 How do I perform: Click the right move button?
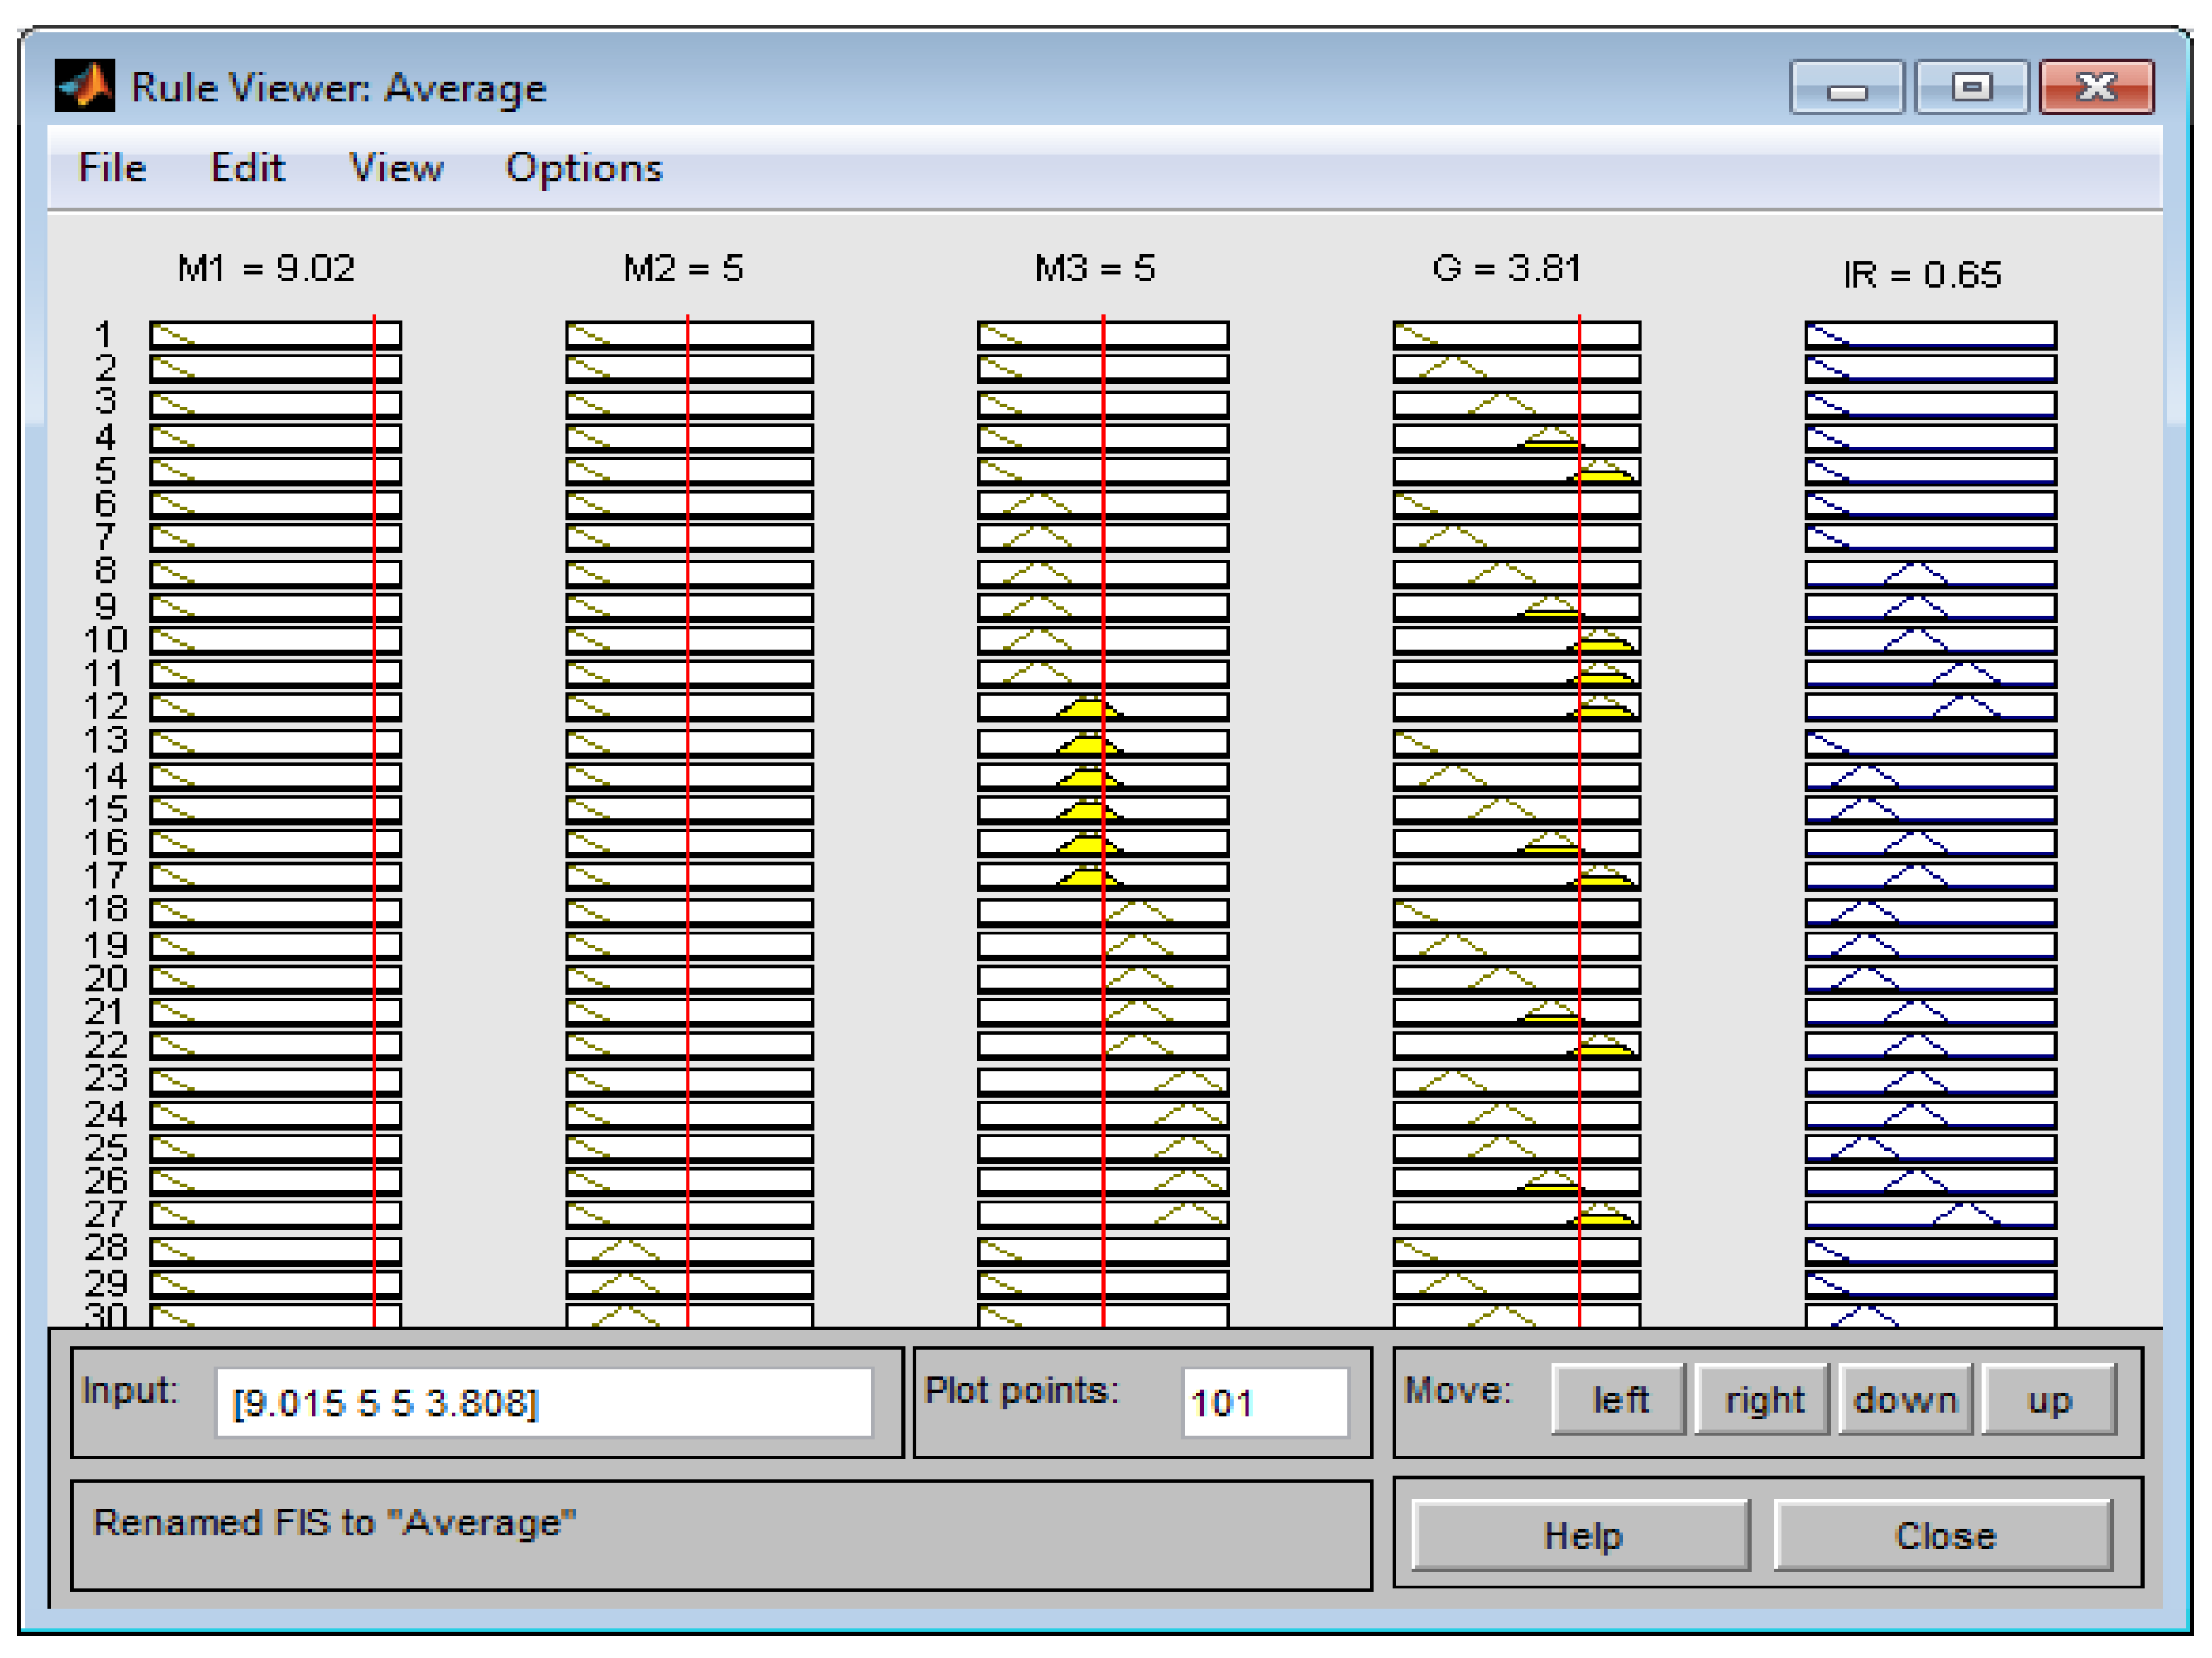tap(1764, 1400)
